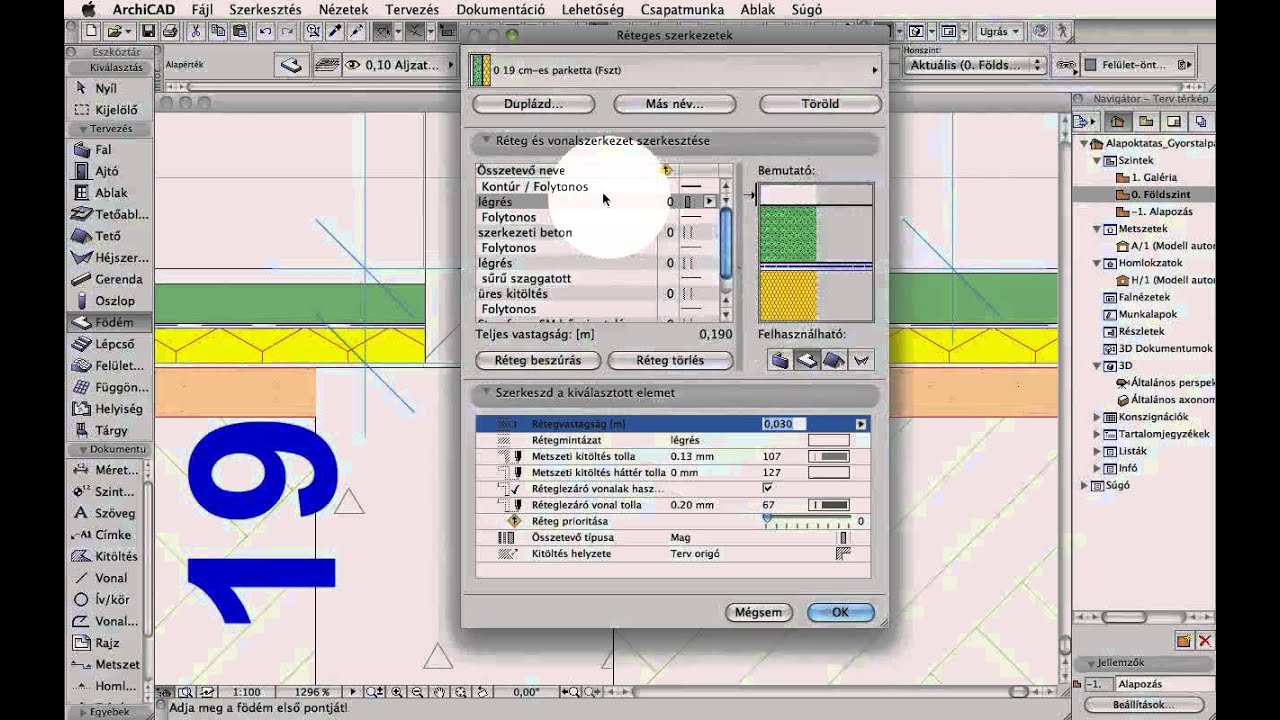Image resolution: width=1280 pixels, height=720 pixels.
Task: Toggle shell usage icon under Felhasználható
Action: [x=860, y=360]
